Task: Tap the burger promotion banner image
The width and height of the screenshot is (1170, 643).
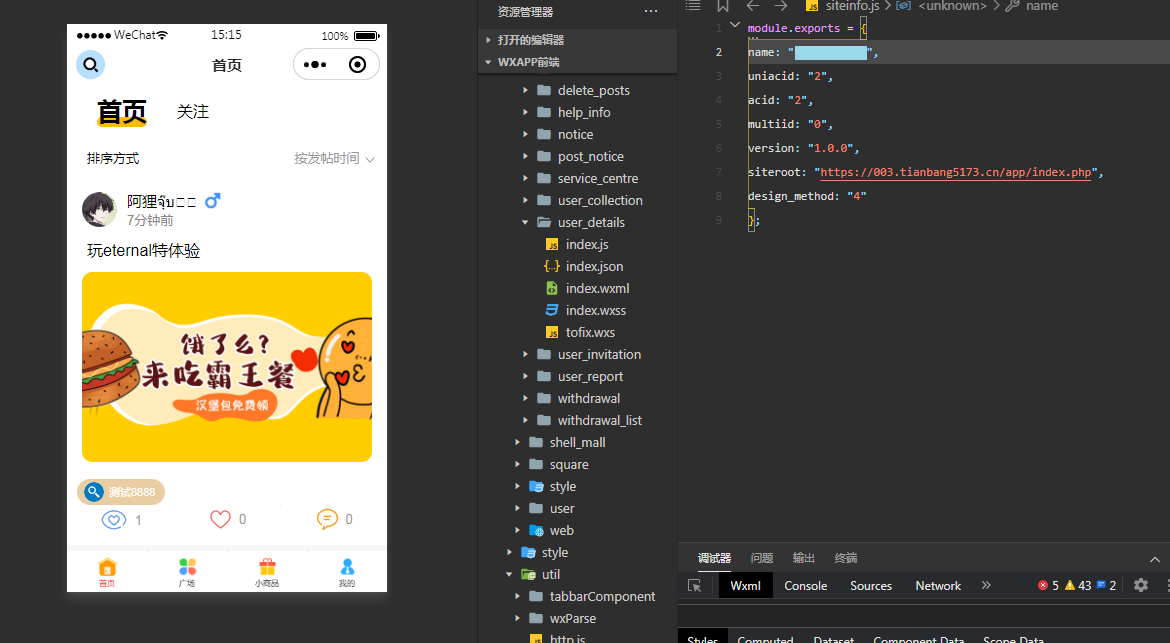Action: (x=227, y=367)
